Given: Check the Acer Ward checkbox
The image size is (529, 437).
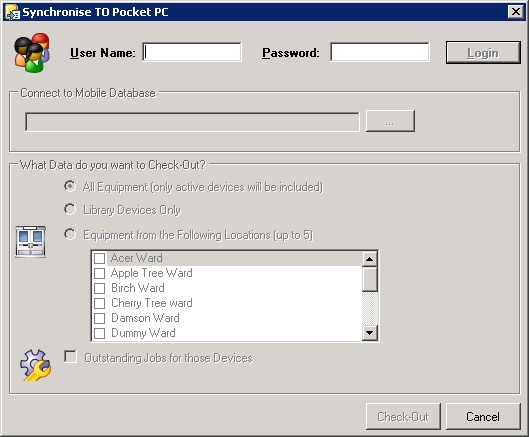Looking at the screenshot, I should point(99,258).
